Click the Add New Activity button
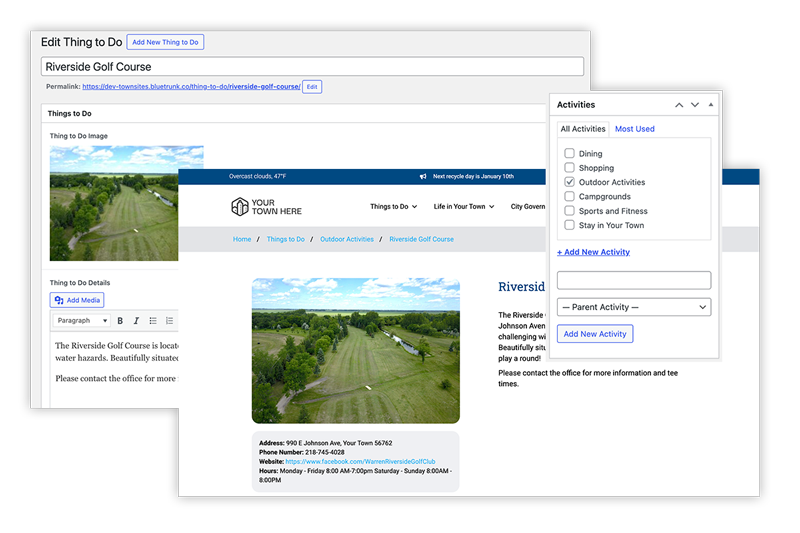This screenshot has height=533, width=800. point(595,334)
